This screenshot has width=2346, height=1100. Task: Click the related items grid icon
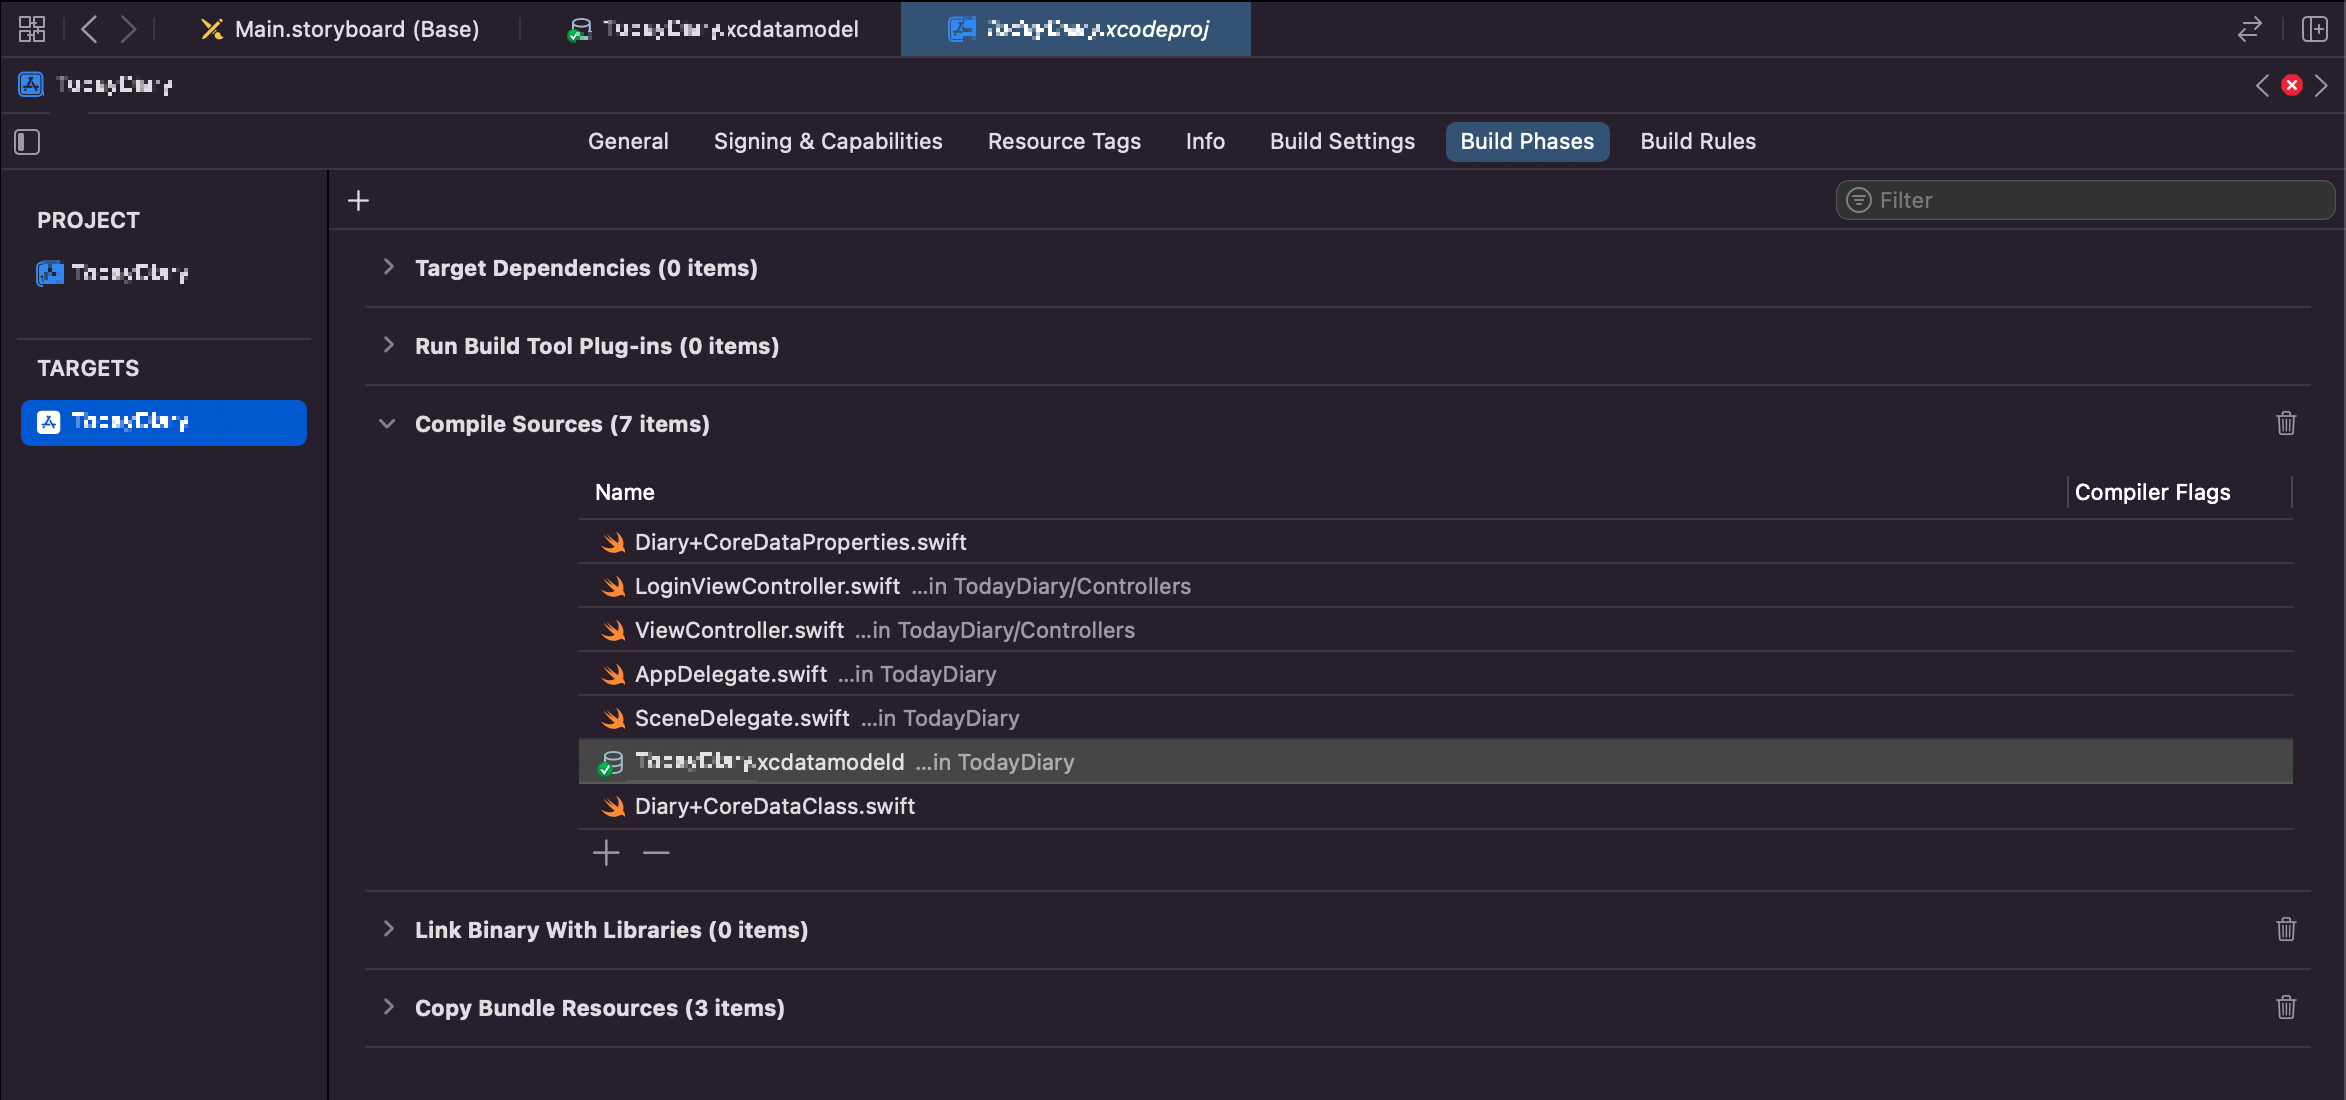point(32,29)
